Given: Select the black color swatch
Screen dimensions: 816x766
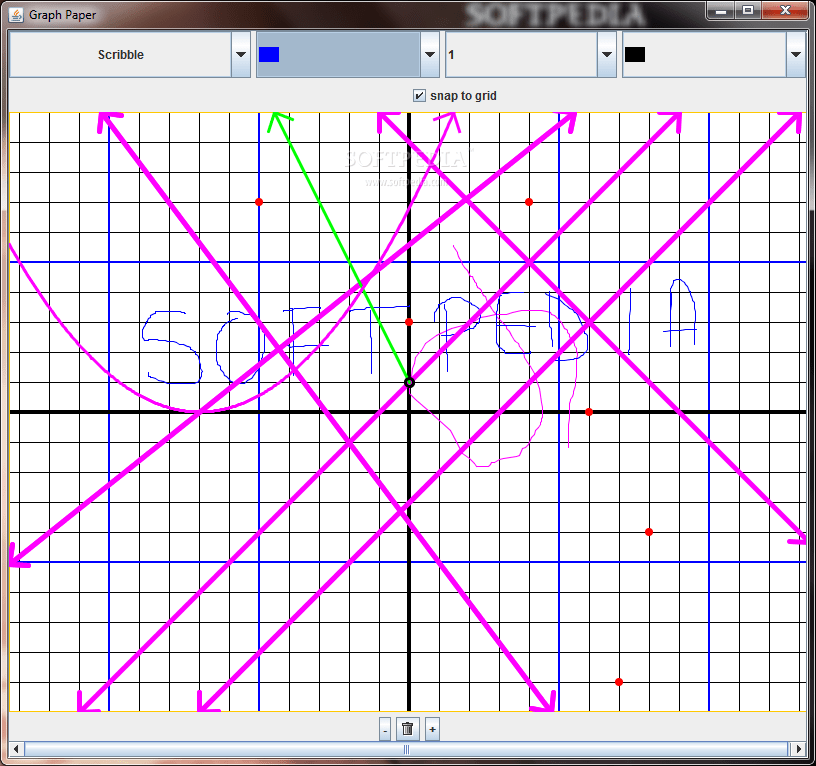Looking at the screenshot, I should (635, 55).
